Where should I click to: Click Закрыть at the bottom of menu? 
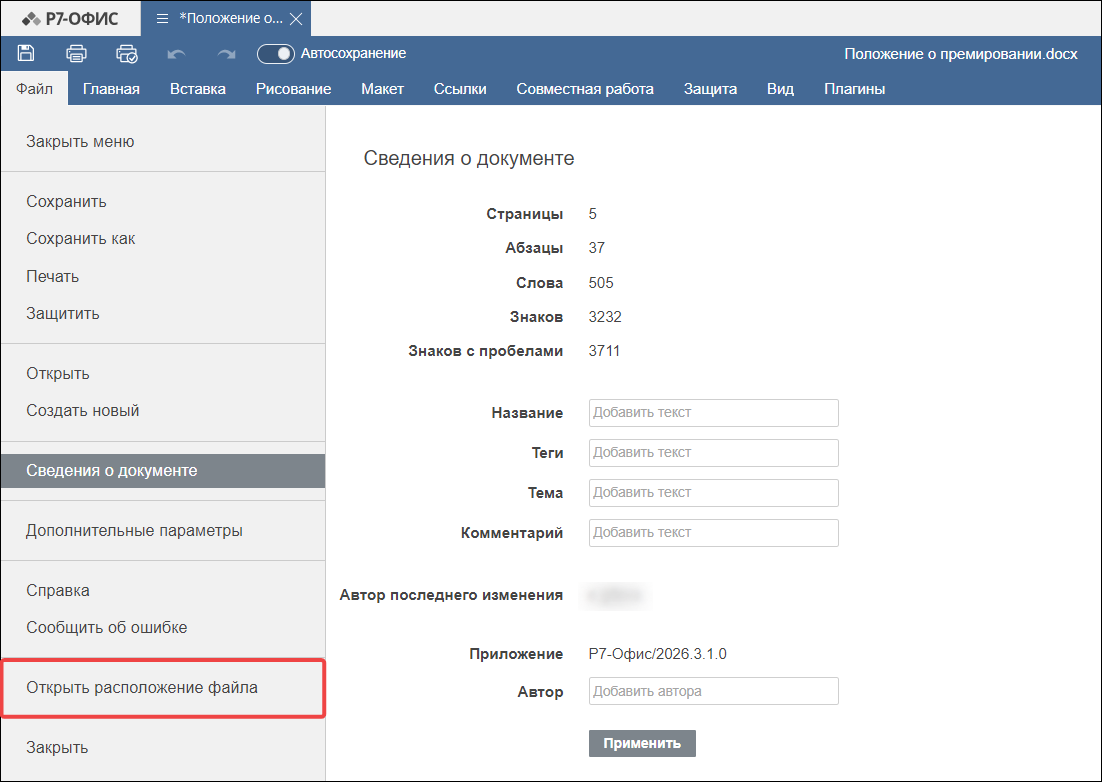pyautogui.click(x=163, y=748)
